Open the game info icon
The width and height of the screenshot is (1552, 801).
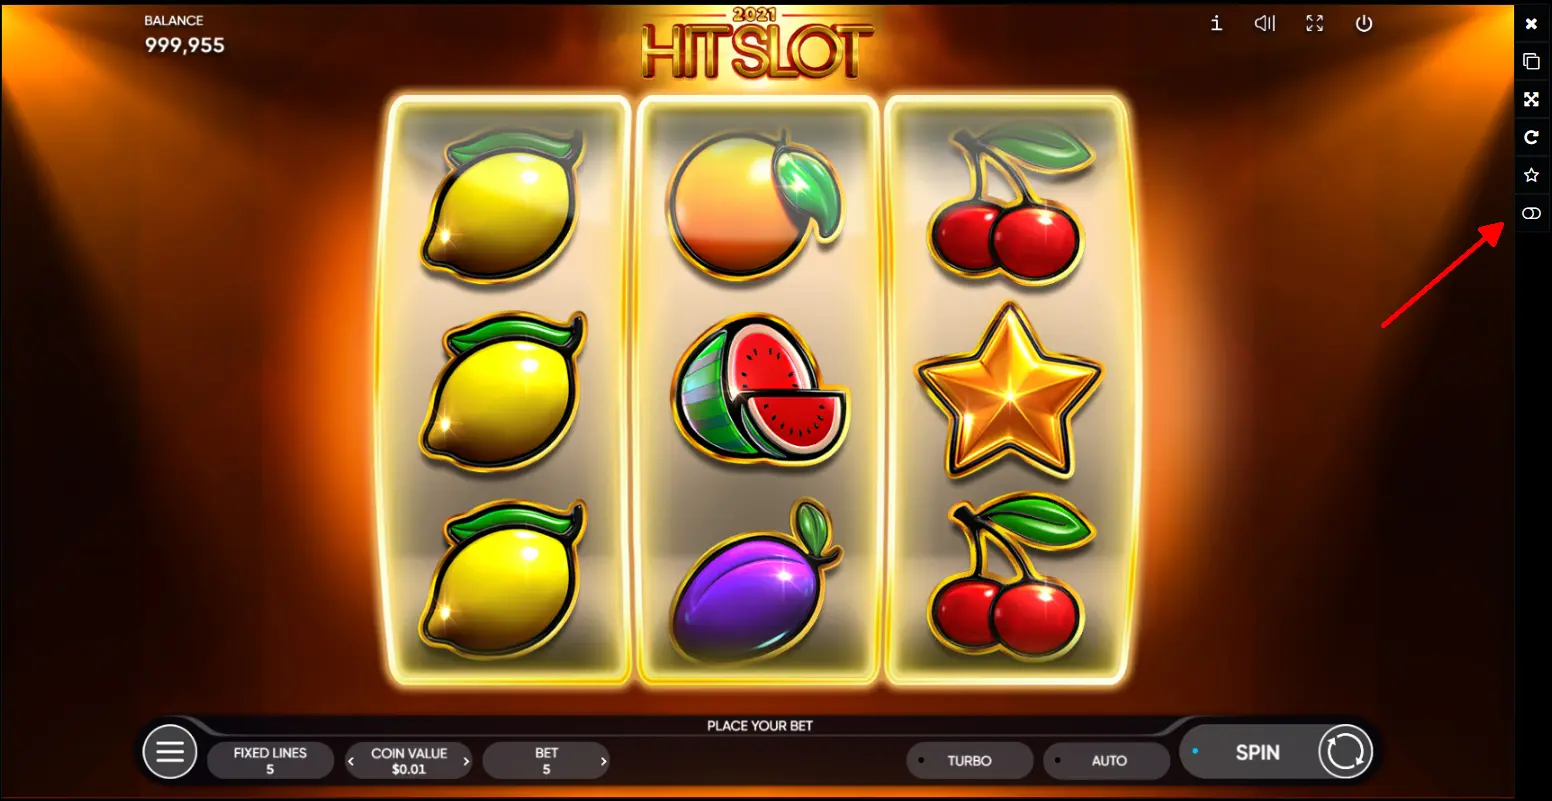[x=1216, y=24]
